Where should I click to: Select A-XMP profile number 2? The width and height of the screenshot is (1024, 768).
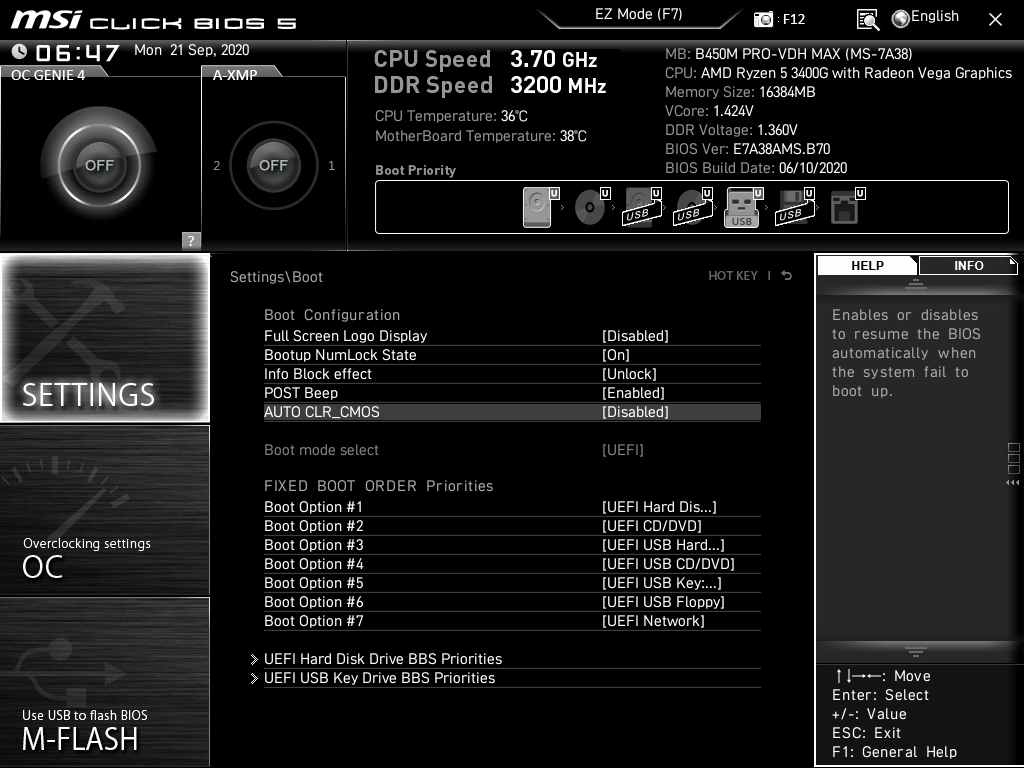pyautogui.click(x=216, y=166)
